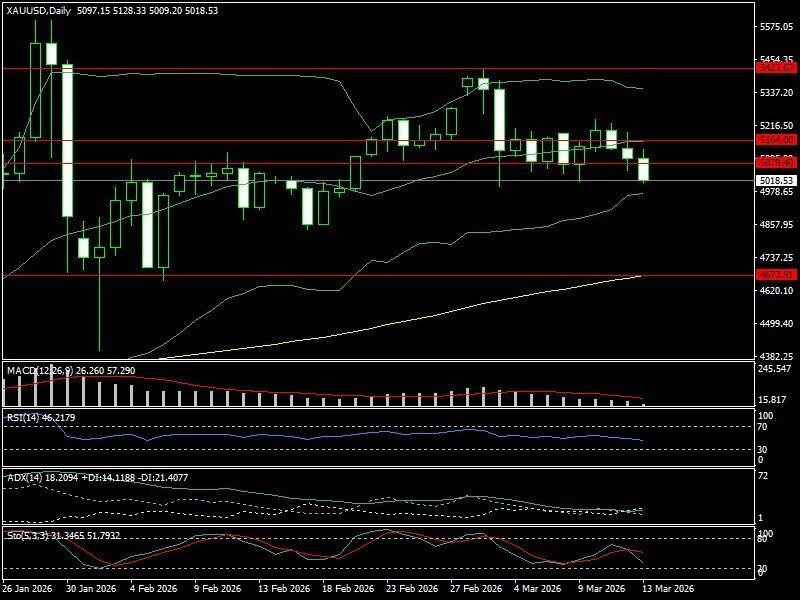Image resolution: width=800 pixels, height=600 pixels.
Task: Click the 27 Feb 2026 date marker
Action: [x=476, y=589]
